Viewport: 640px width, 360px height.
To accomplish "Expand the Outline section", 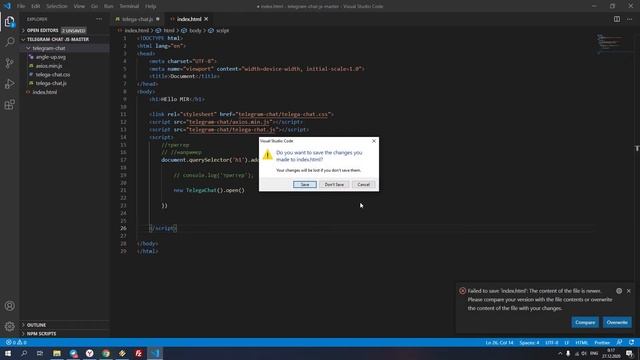I will click(36, 325).
